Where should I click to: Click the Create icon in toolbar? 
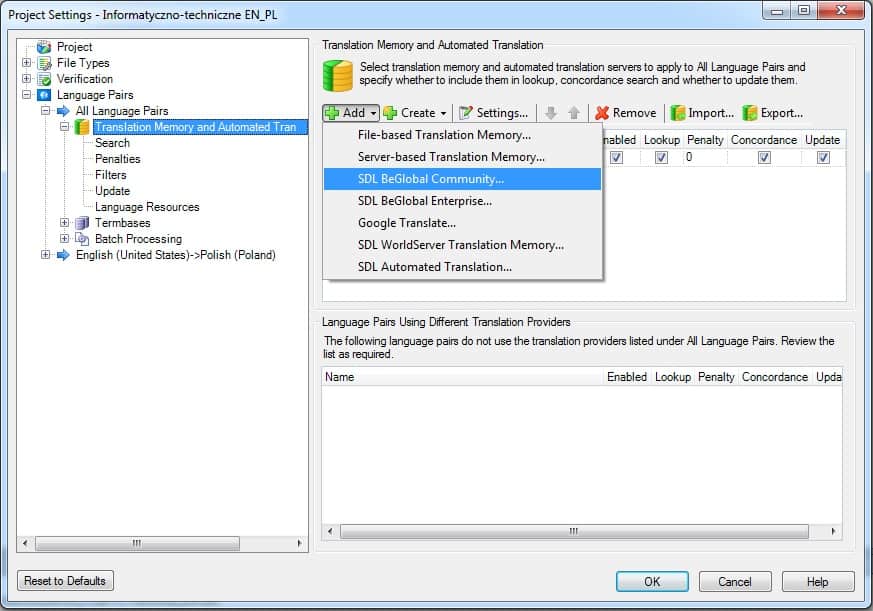pyautogui.click(x=390, y=113)
